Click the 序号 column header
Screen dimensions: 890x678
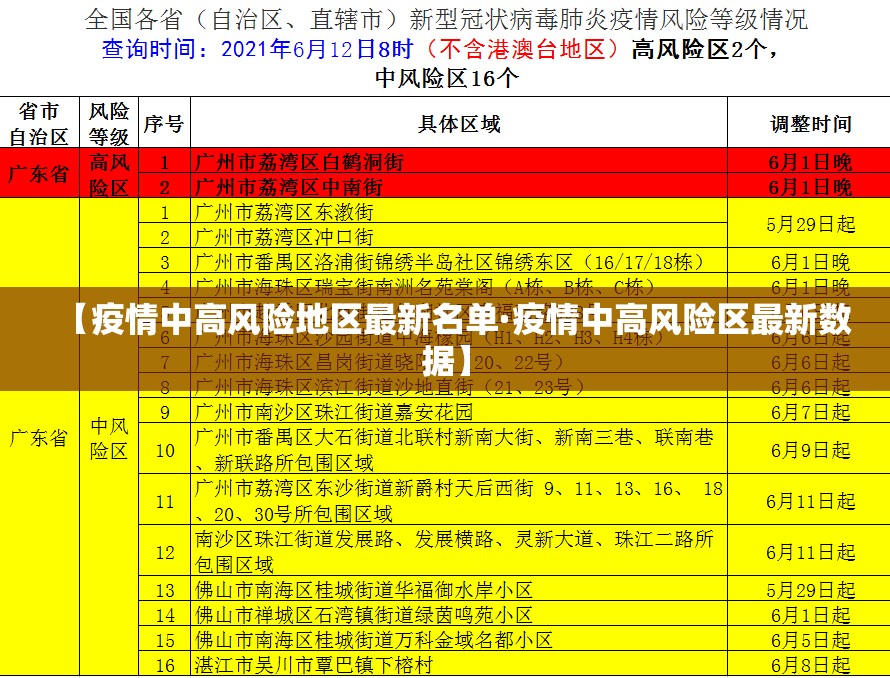164,124
